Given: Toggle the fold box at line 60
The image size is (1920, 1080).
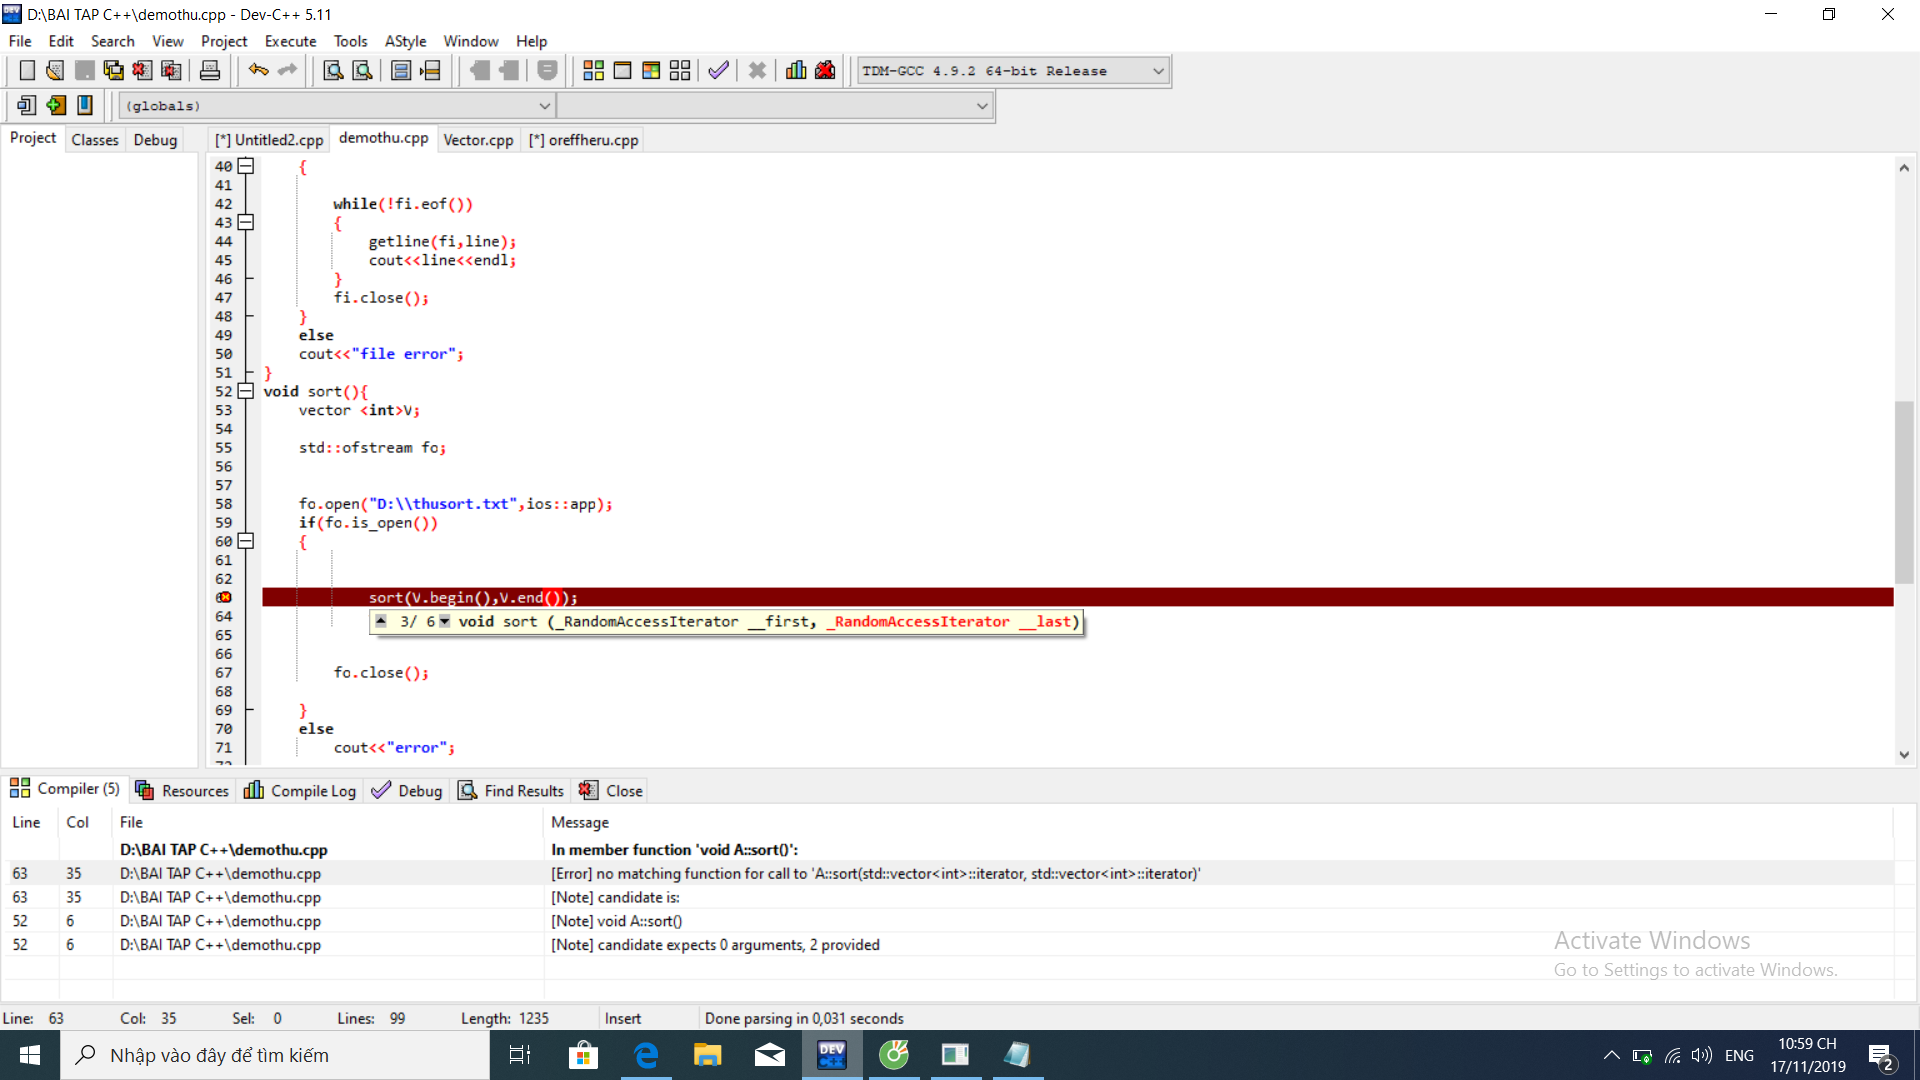Looking at the screenshot, I should pyautogui.click(x=246, y=541).
